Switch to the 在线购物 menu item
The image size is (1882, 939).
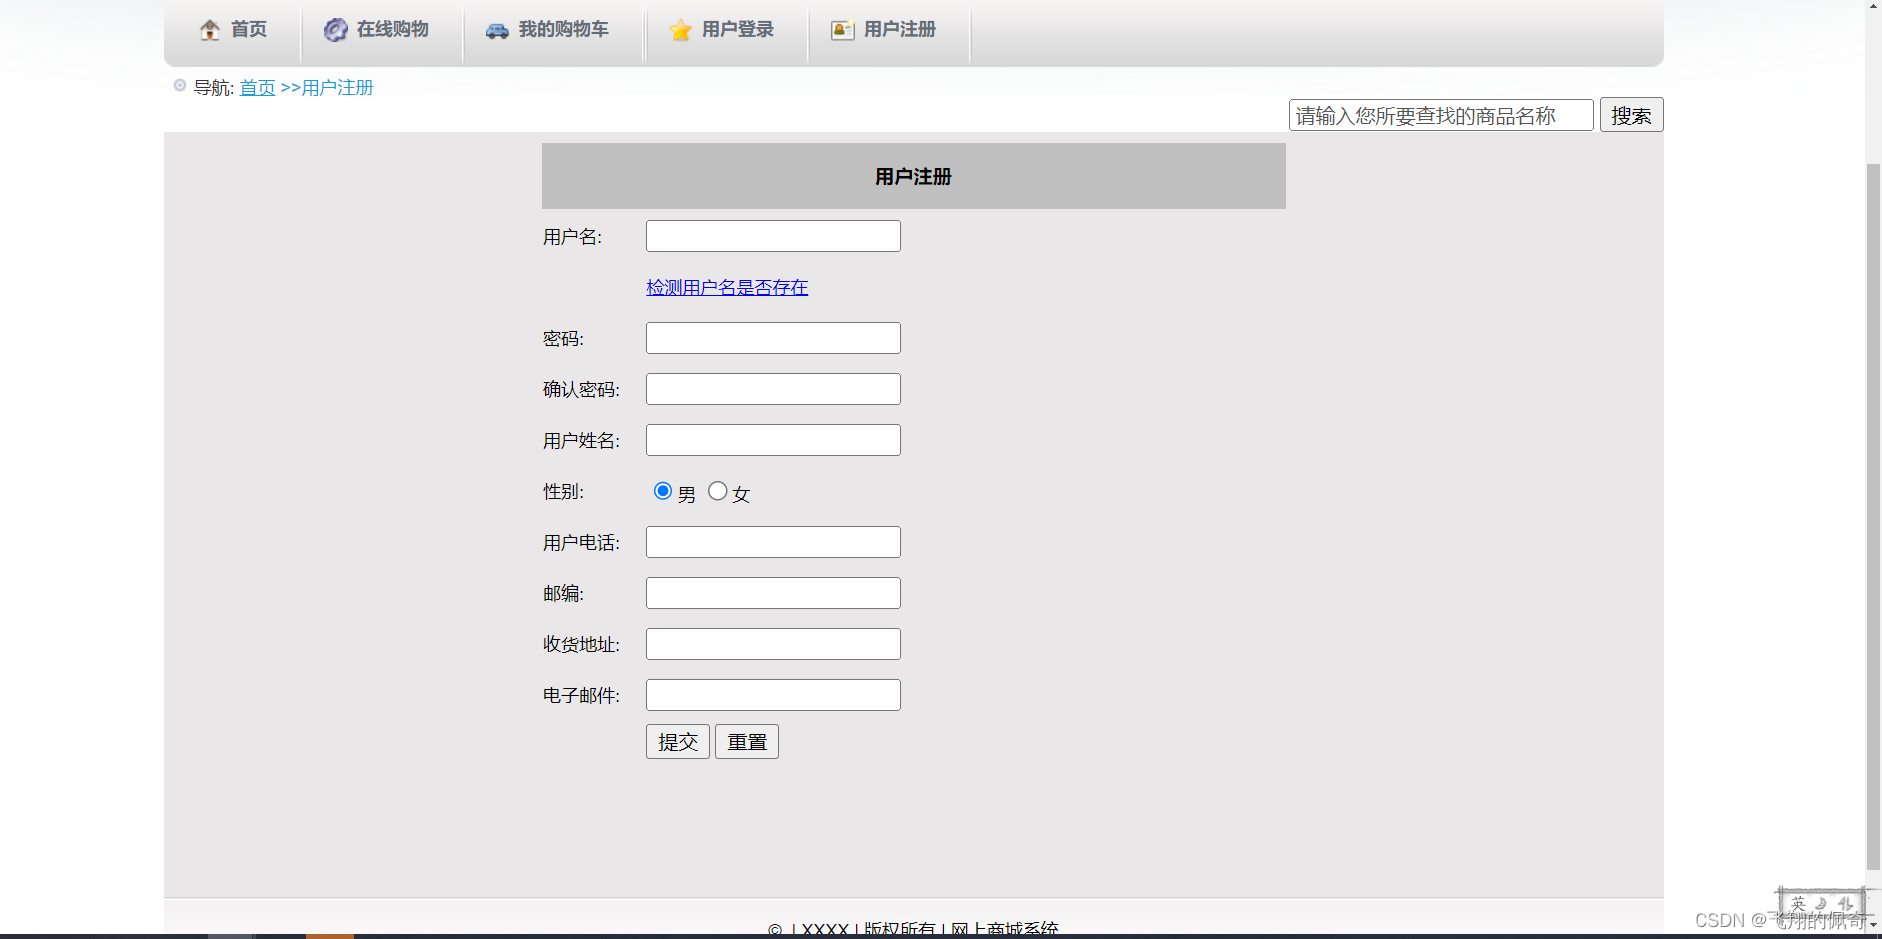(390, 29)
